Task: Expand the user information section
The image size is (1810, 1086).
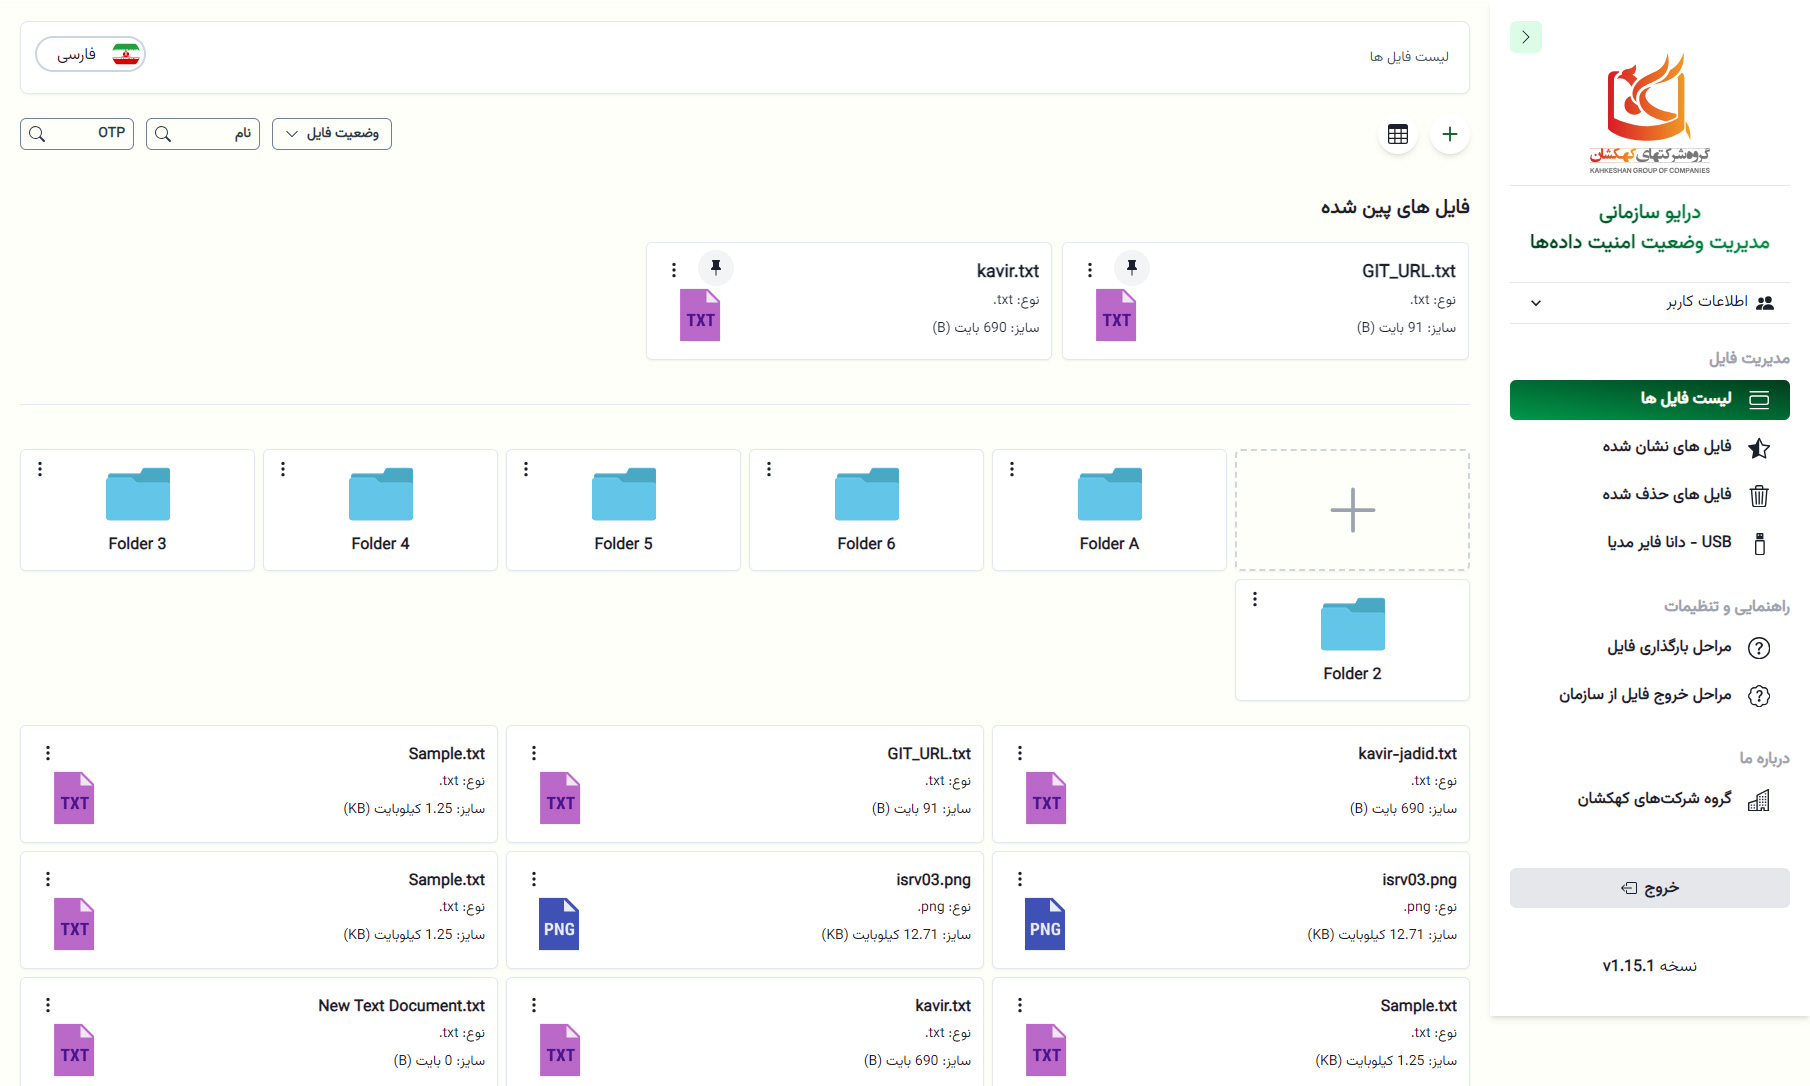Action: [x=1650, y=302]
